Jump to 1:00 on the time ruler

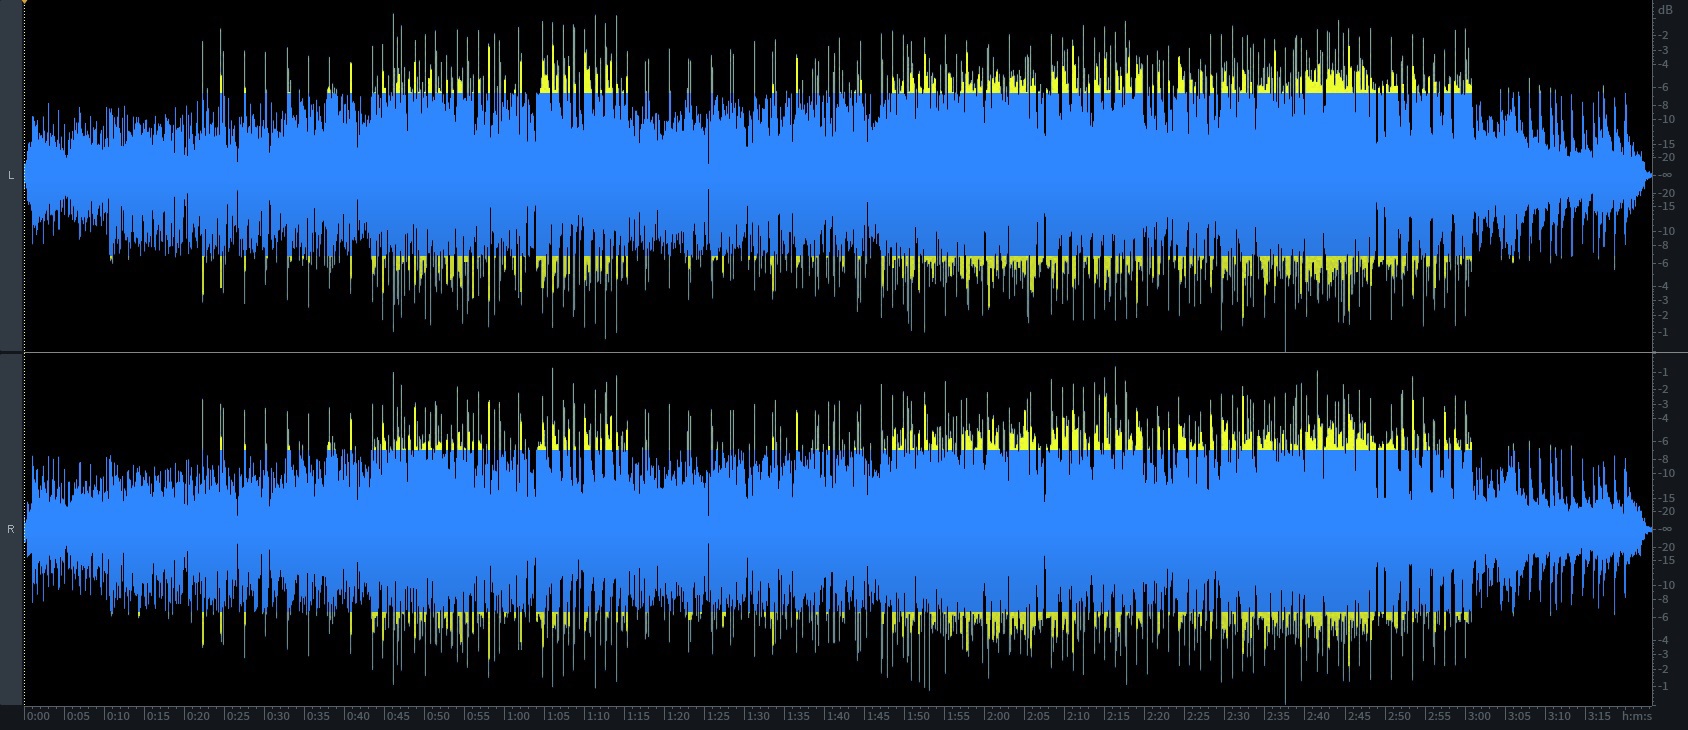[518, 716]
